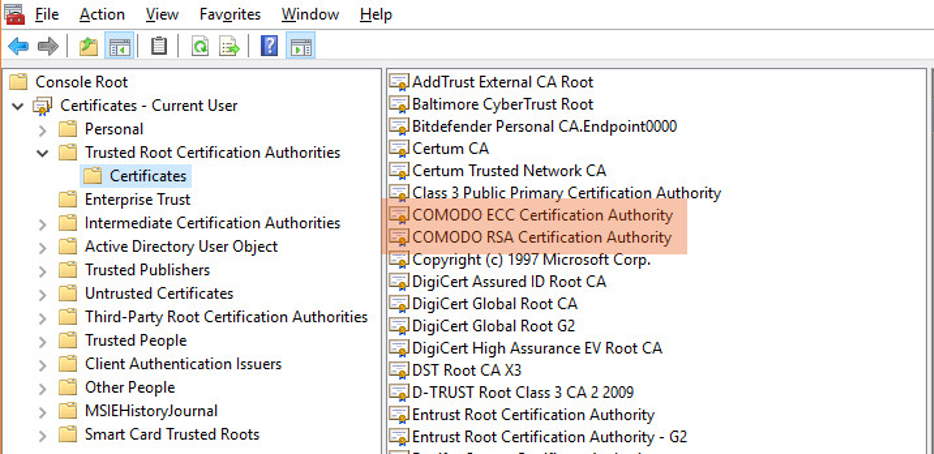
Task: Expand Third-Party Root Certification Authorities arrow
Action: 42,318
